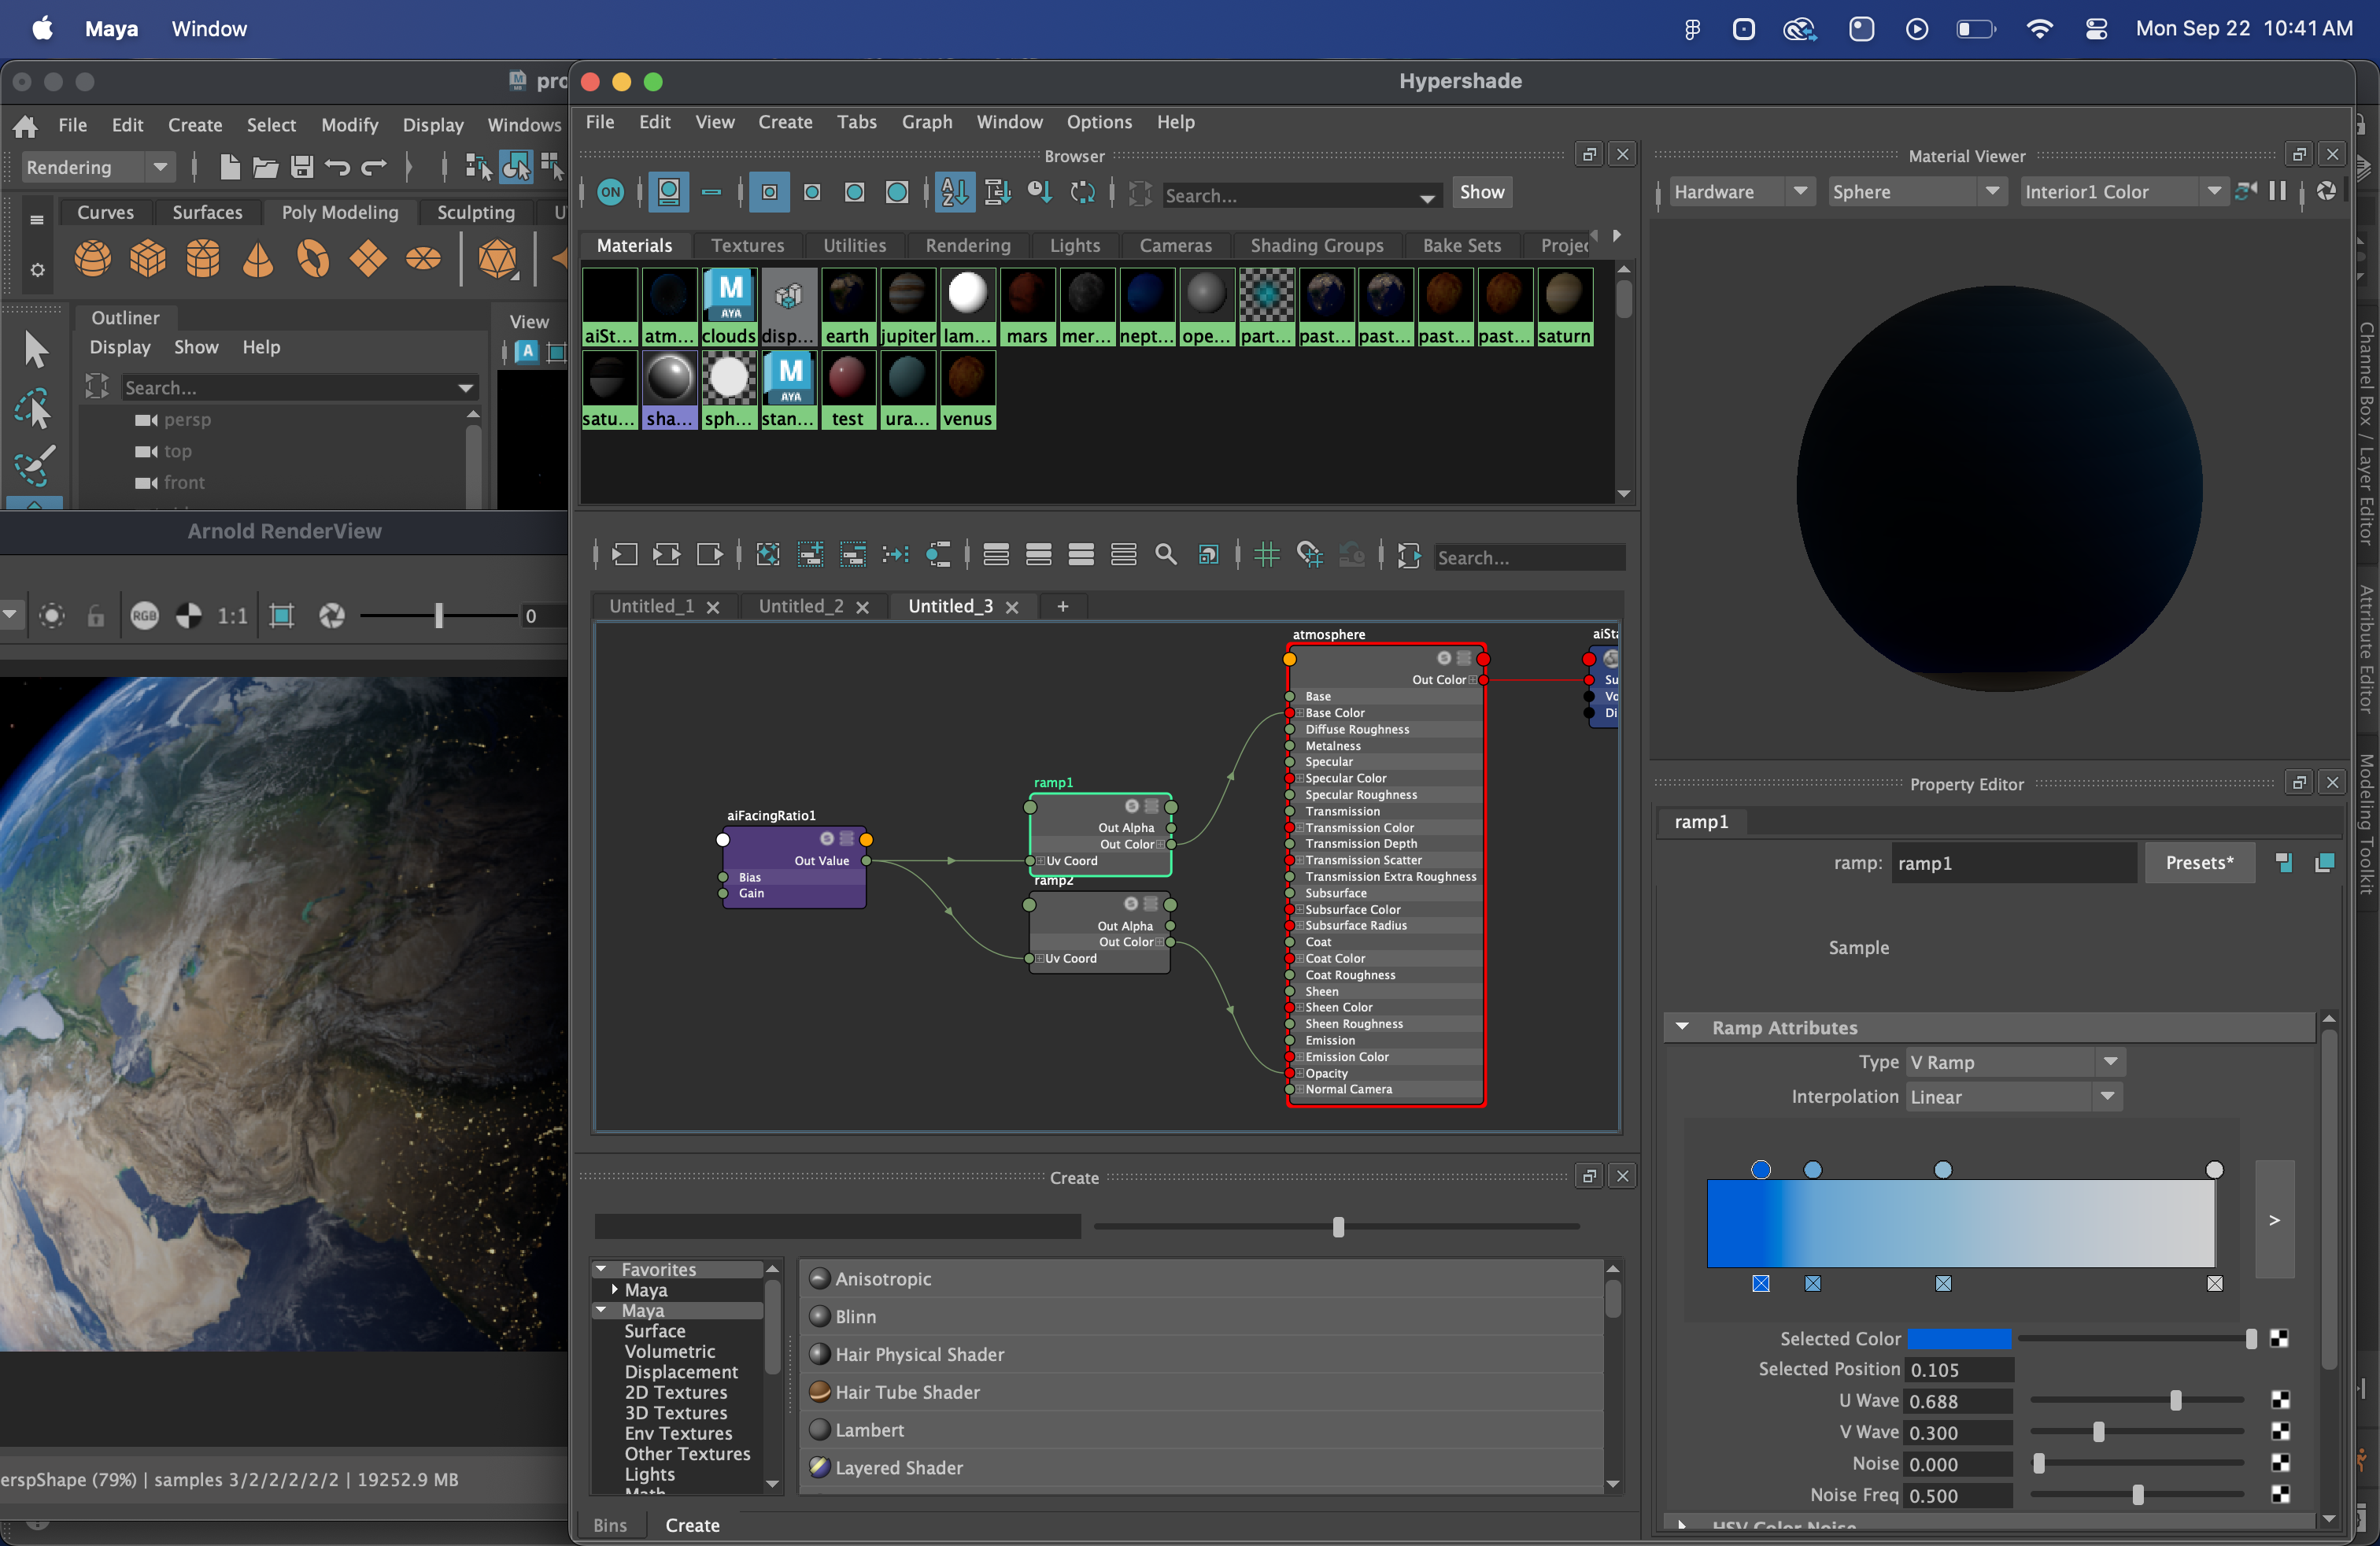Click the Presets* button

2198,863
